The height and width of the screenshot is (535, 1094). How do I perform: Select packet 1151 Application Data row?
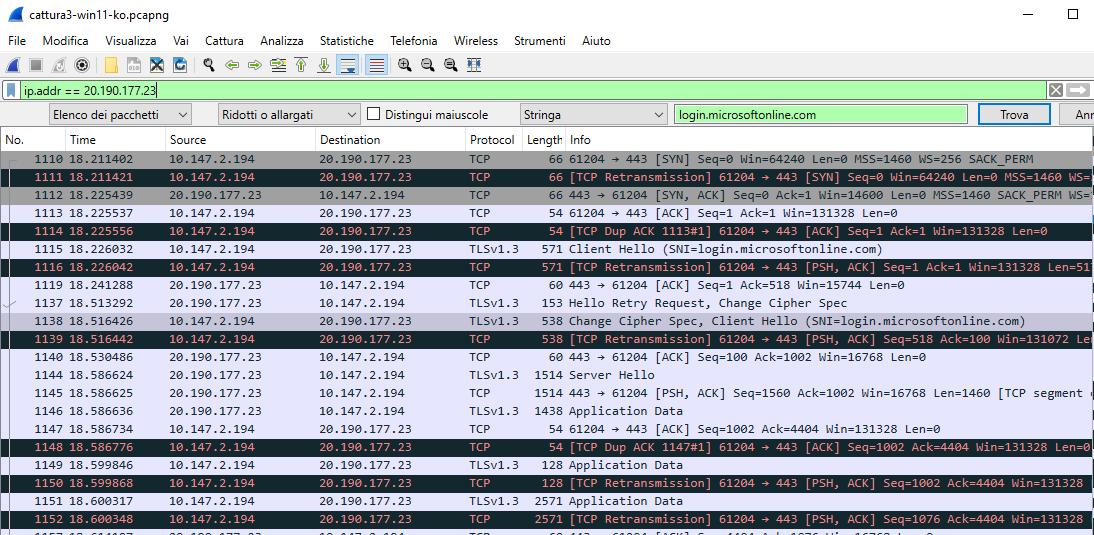point(547,501)
